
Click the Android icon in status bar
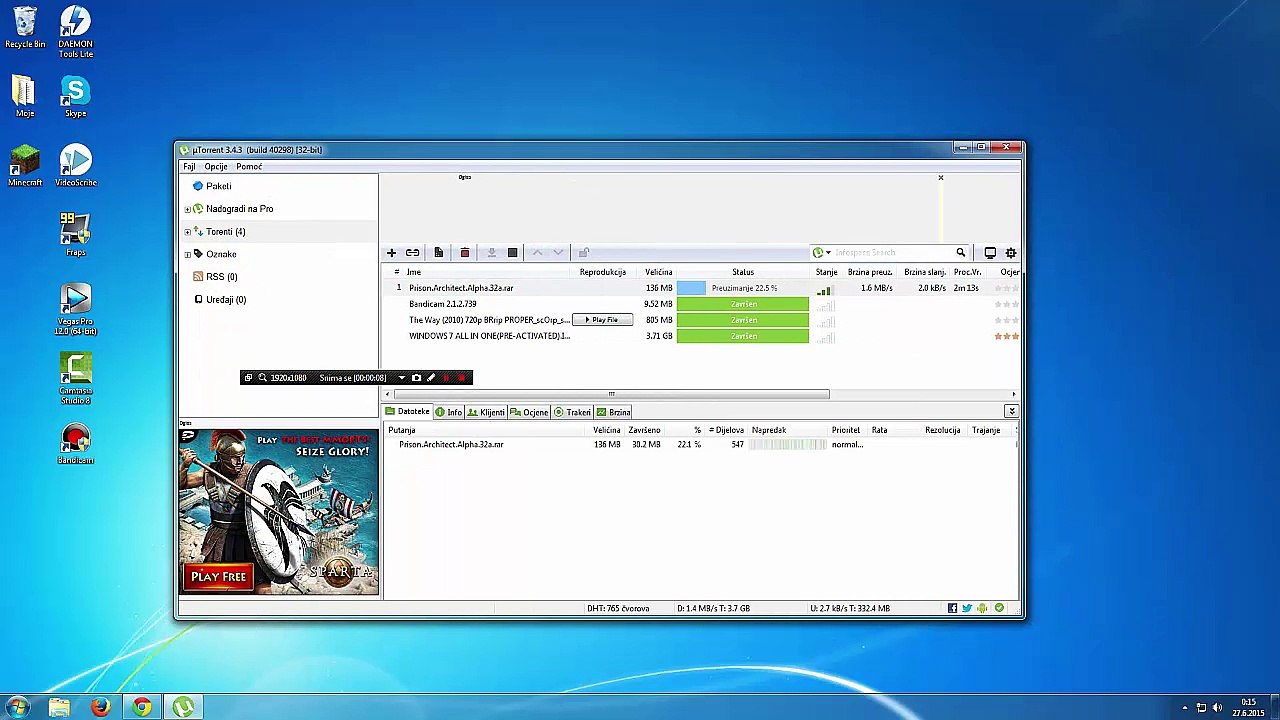(x=982, y=608)
